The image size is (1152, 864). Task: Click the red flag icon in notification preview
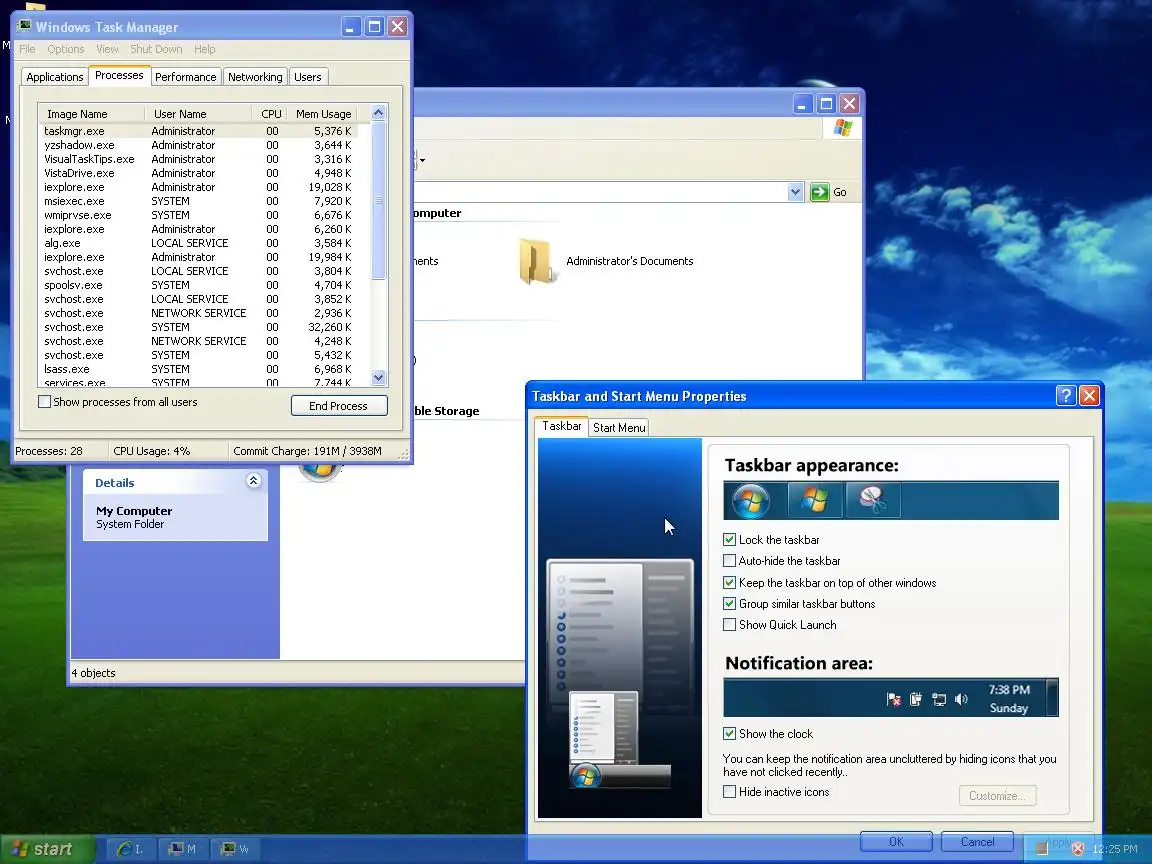click(x=893, y=699)
